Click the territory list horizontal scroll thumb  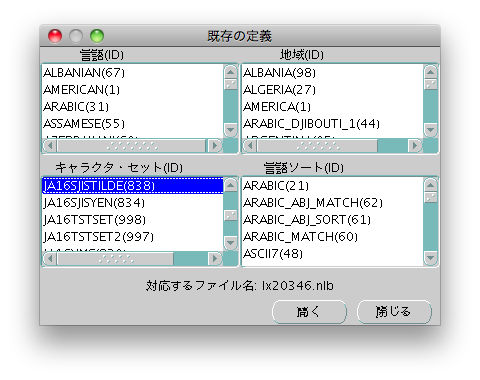point(317,146)
